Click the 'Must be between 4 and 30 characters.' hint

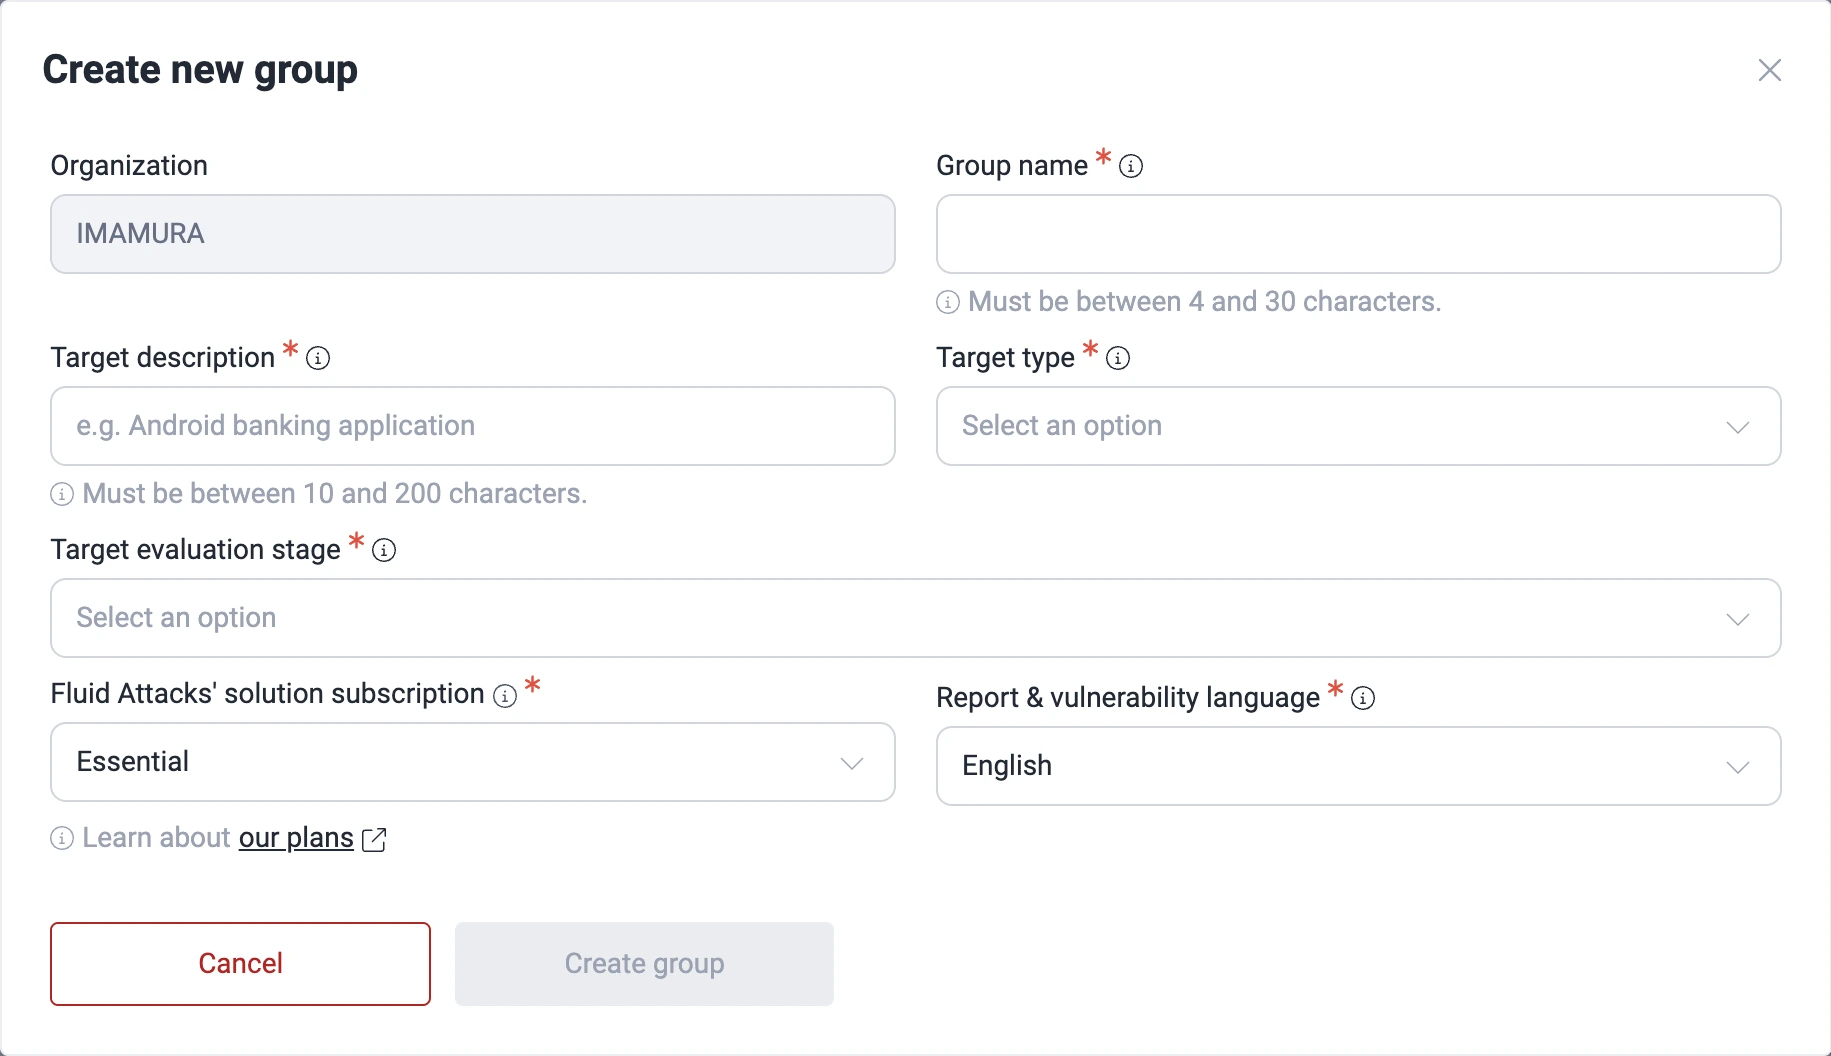(x=1204, y=302)
